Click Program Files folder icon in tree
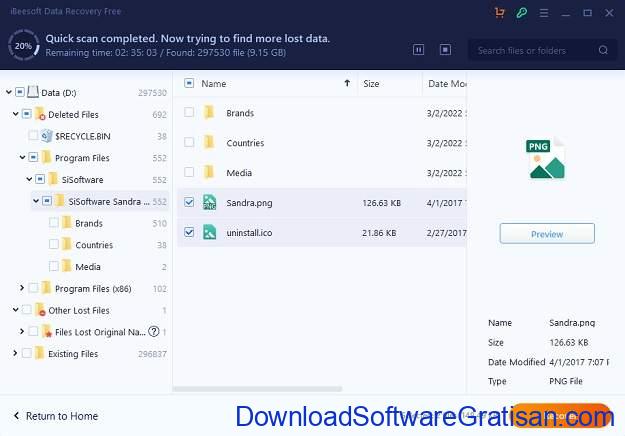The width and height of the screenshot is (625, 436). point(47,157)
